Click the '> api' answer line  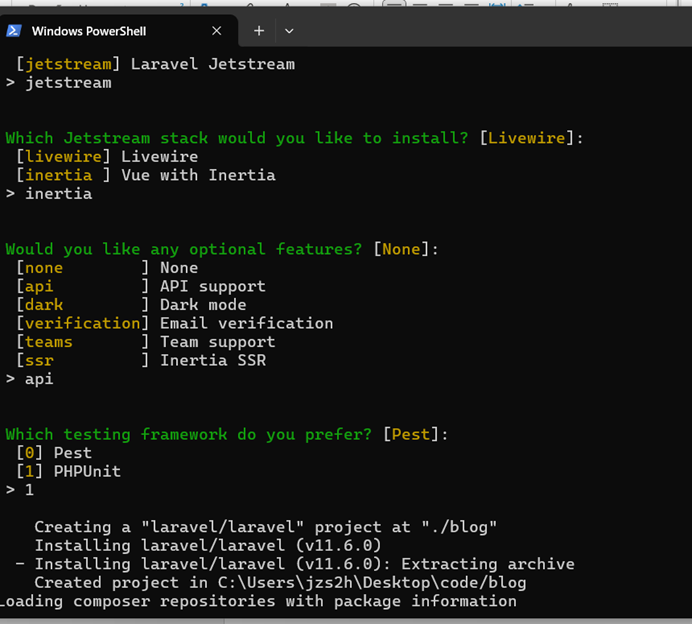point(30,379)
